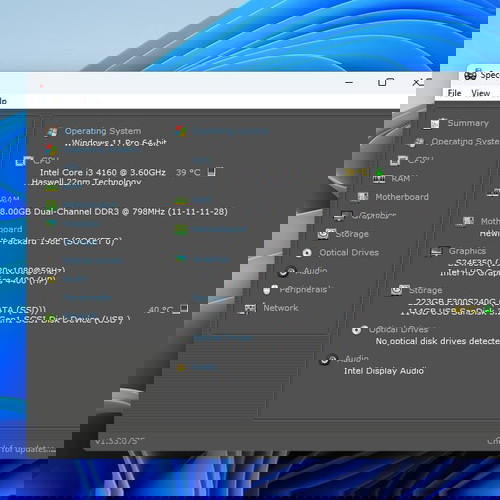500x500 pixels.
Task: Open the File menu in Speccy
Action: [454, 93]
